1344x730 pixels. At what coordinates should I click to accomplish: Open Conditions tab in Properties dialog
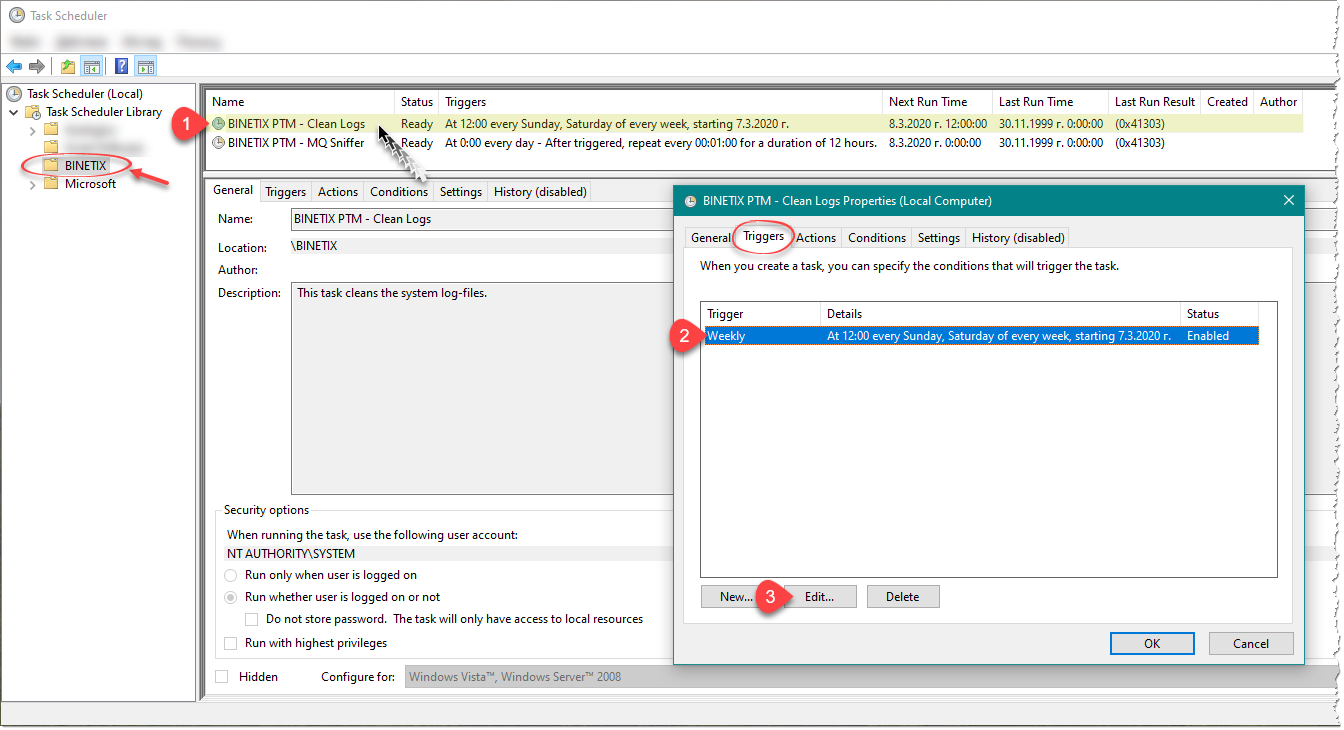coord(877,238)
